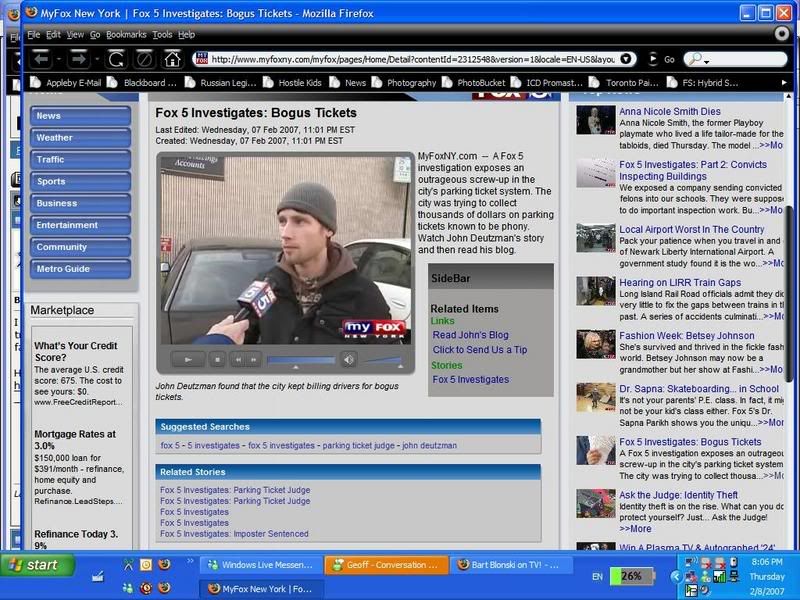The height and width of the screenshot is (600, 800).
Task: Play the Bogus Tickets video
Action: click(x=188, y=360)
